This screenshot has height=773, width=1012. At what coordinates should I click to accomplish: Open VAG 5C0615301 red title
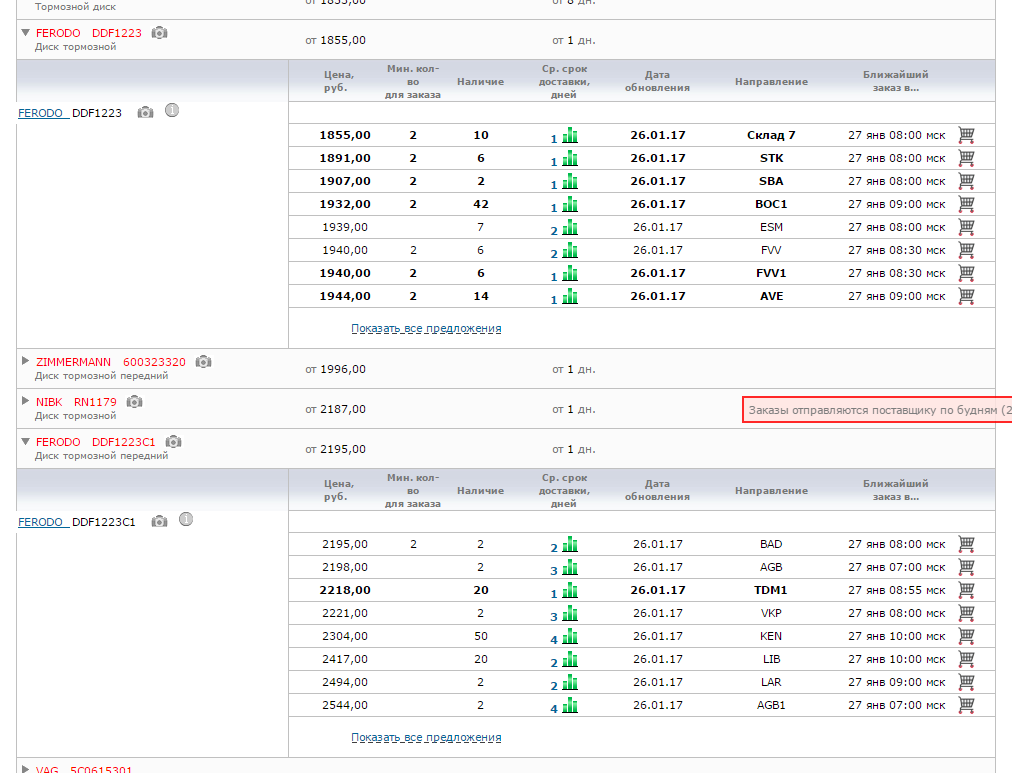point(84,769)
